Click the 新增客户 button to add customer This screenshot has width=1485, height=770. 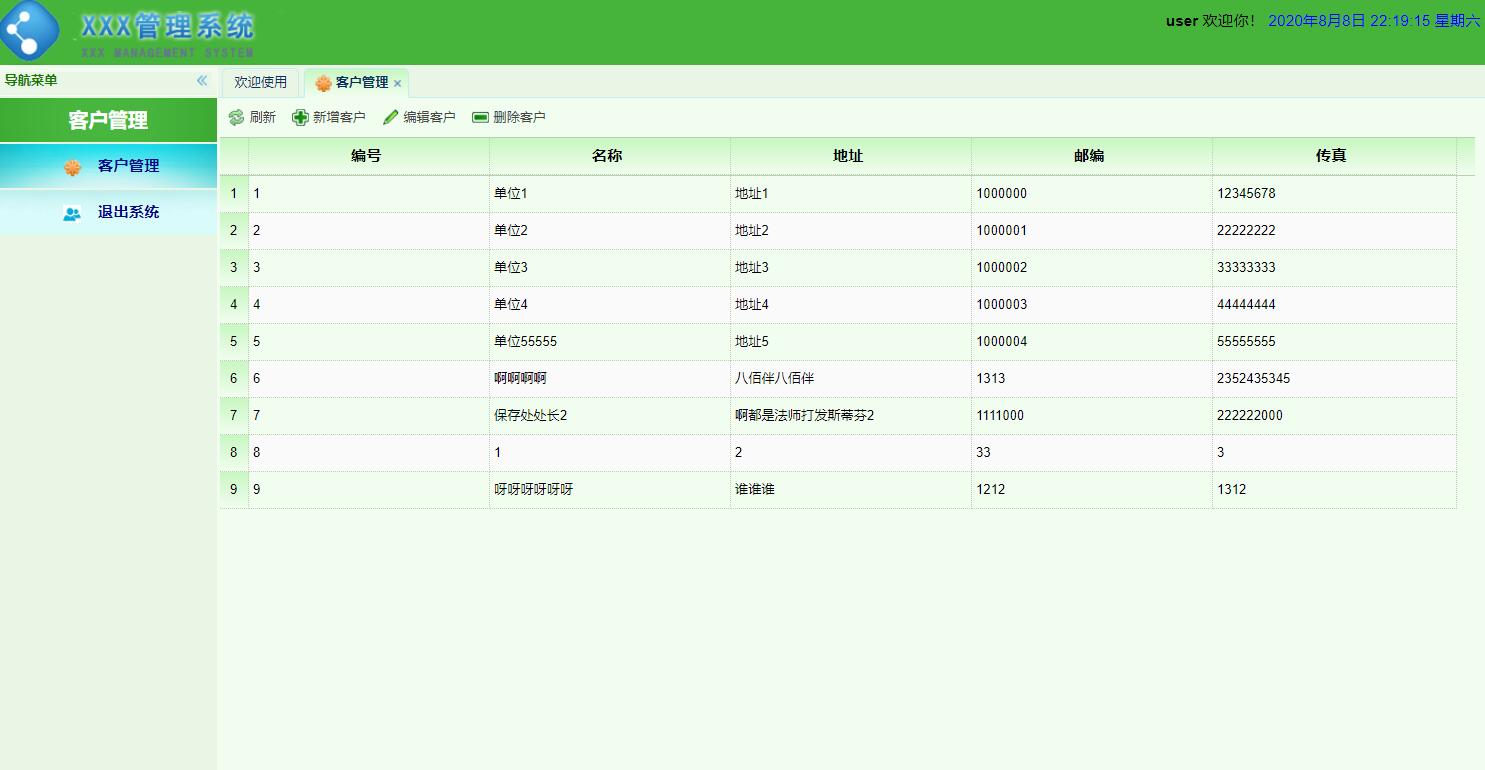pos(330,116)
